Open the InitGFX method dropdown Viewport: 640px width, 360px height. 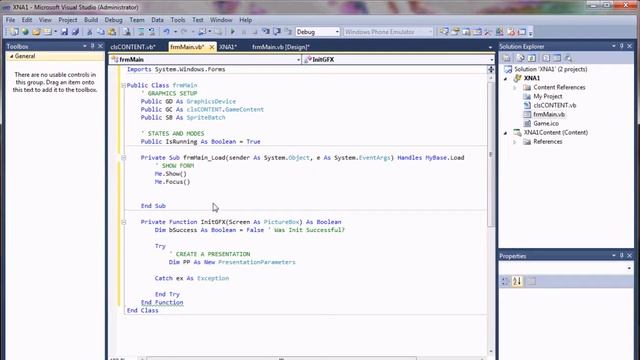(491, 60)
